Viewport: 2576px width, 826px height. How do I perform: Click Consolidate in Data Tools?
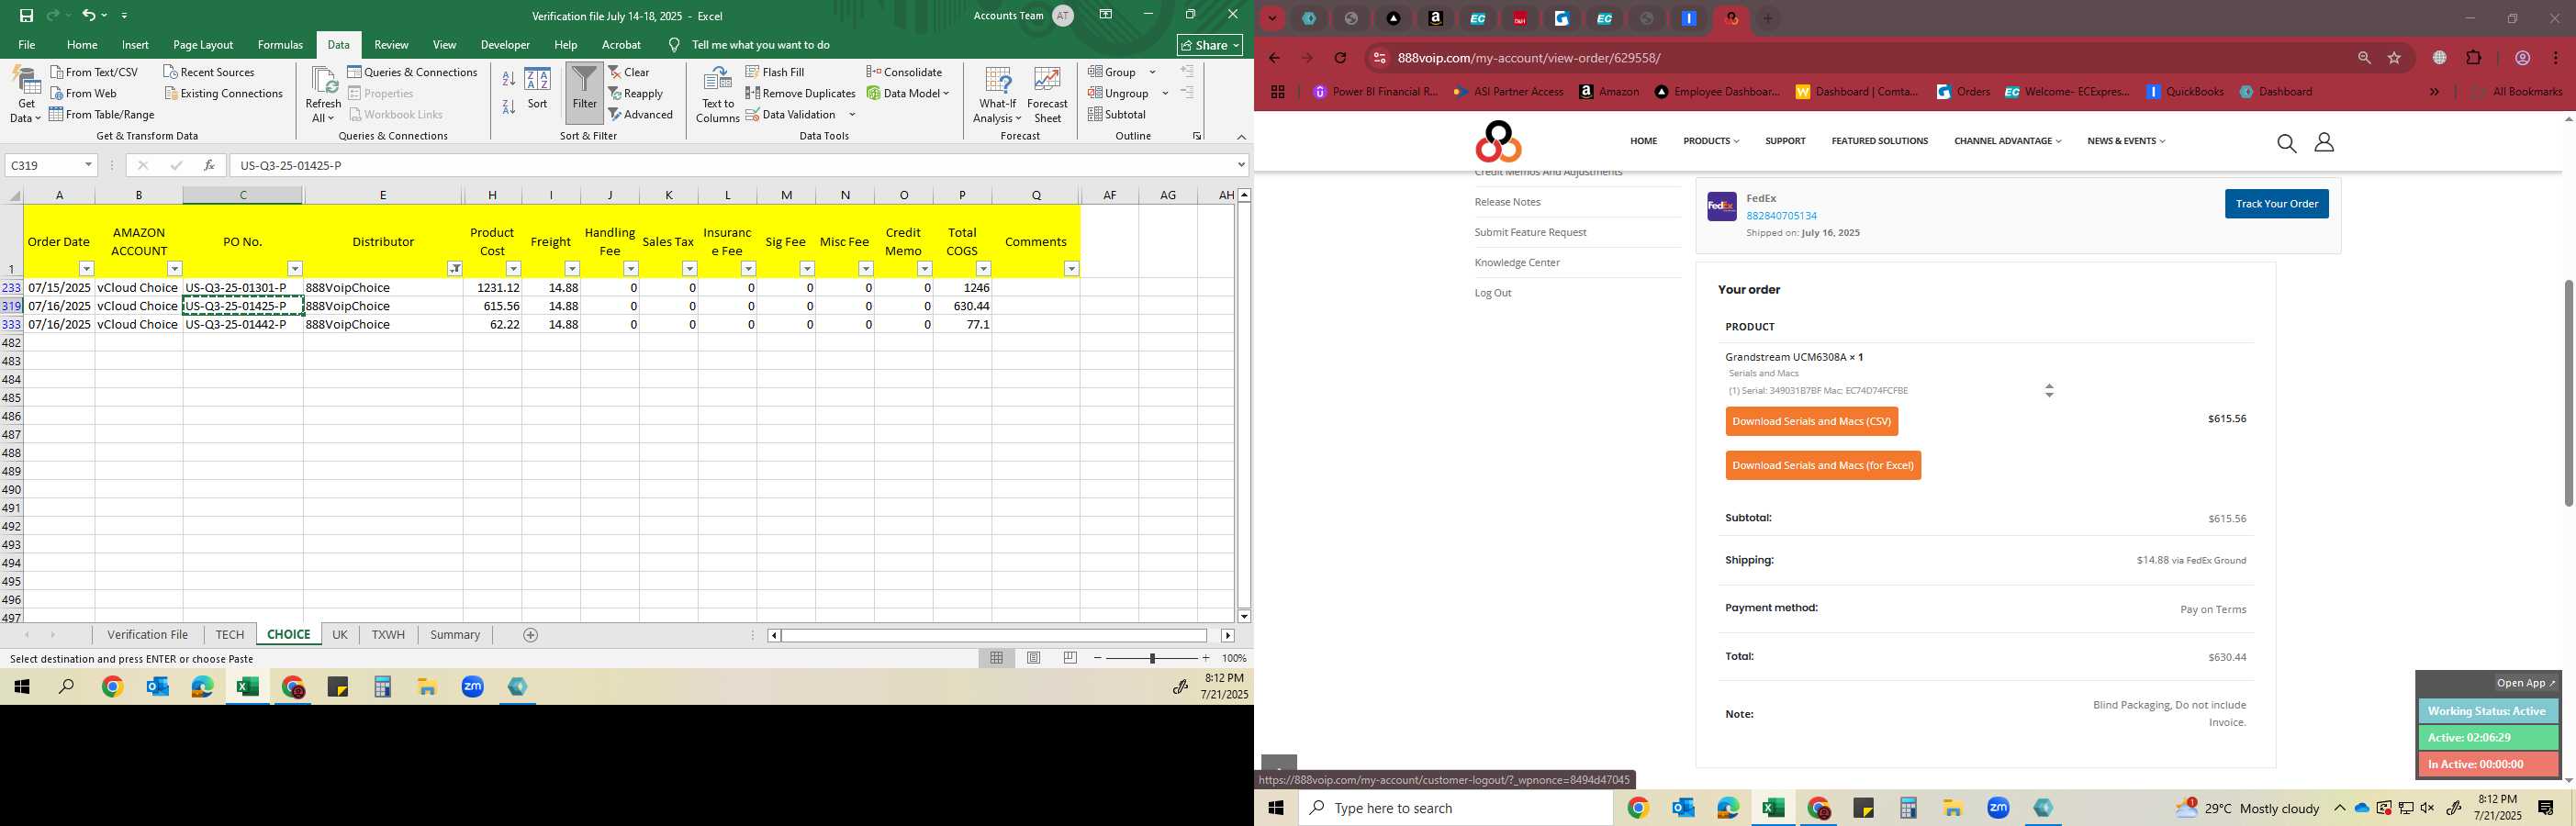point(904,72)
